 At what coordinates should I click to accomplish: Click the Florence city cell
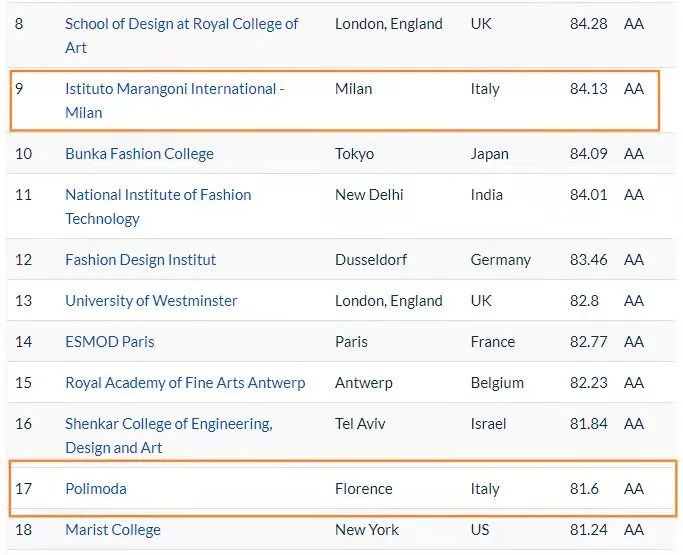pos(364,489)
